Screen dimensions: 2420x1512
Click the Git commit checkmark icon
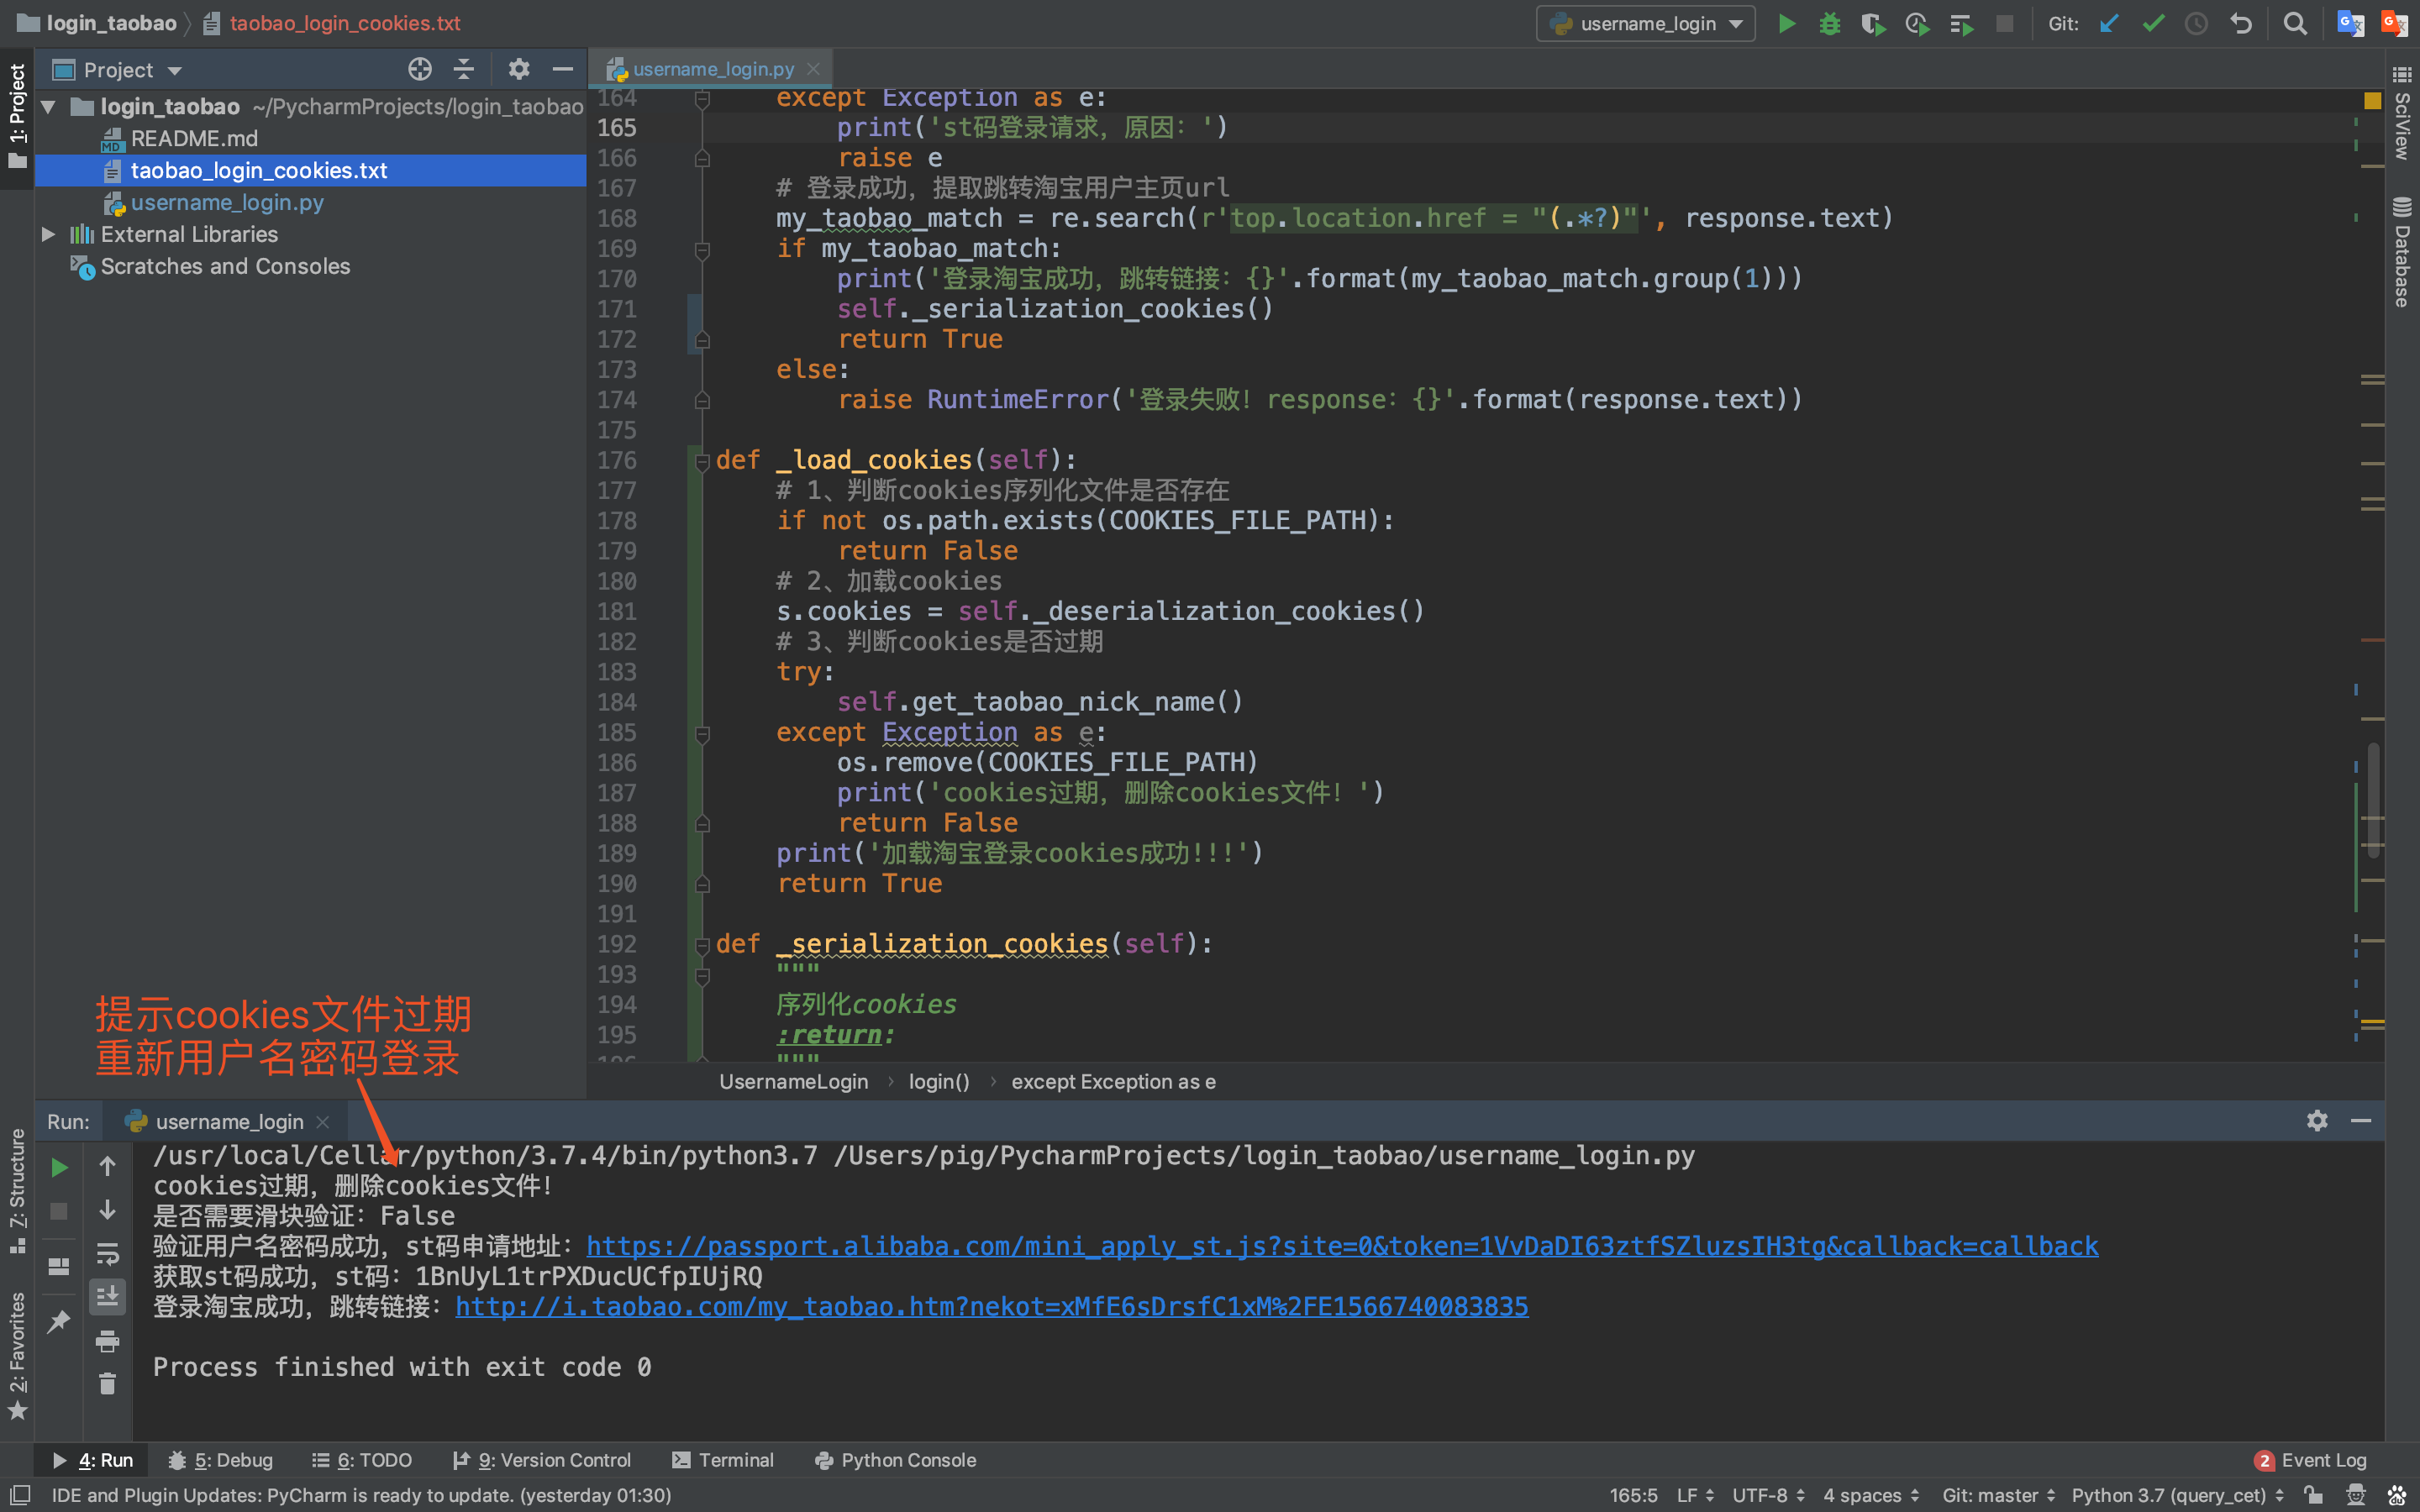2153,23
